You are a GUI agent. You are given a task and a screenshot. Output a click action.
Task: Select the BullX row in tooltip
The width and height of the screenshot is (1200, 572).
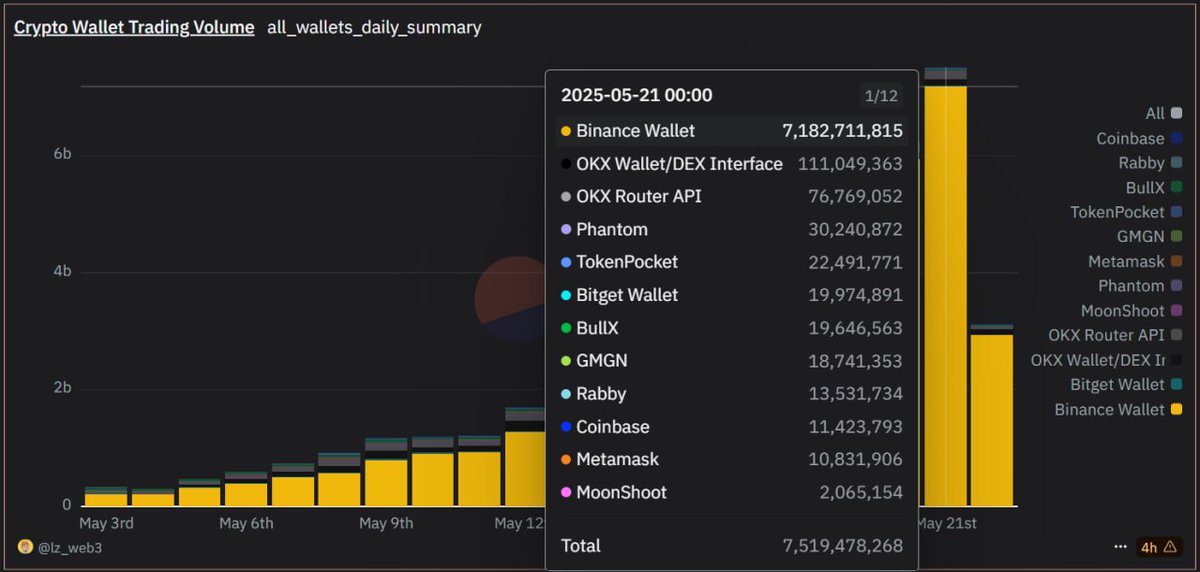pos(732,328)
